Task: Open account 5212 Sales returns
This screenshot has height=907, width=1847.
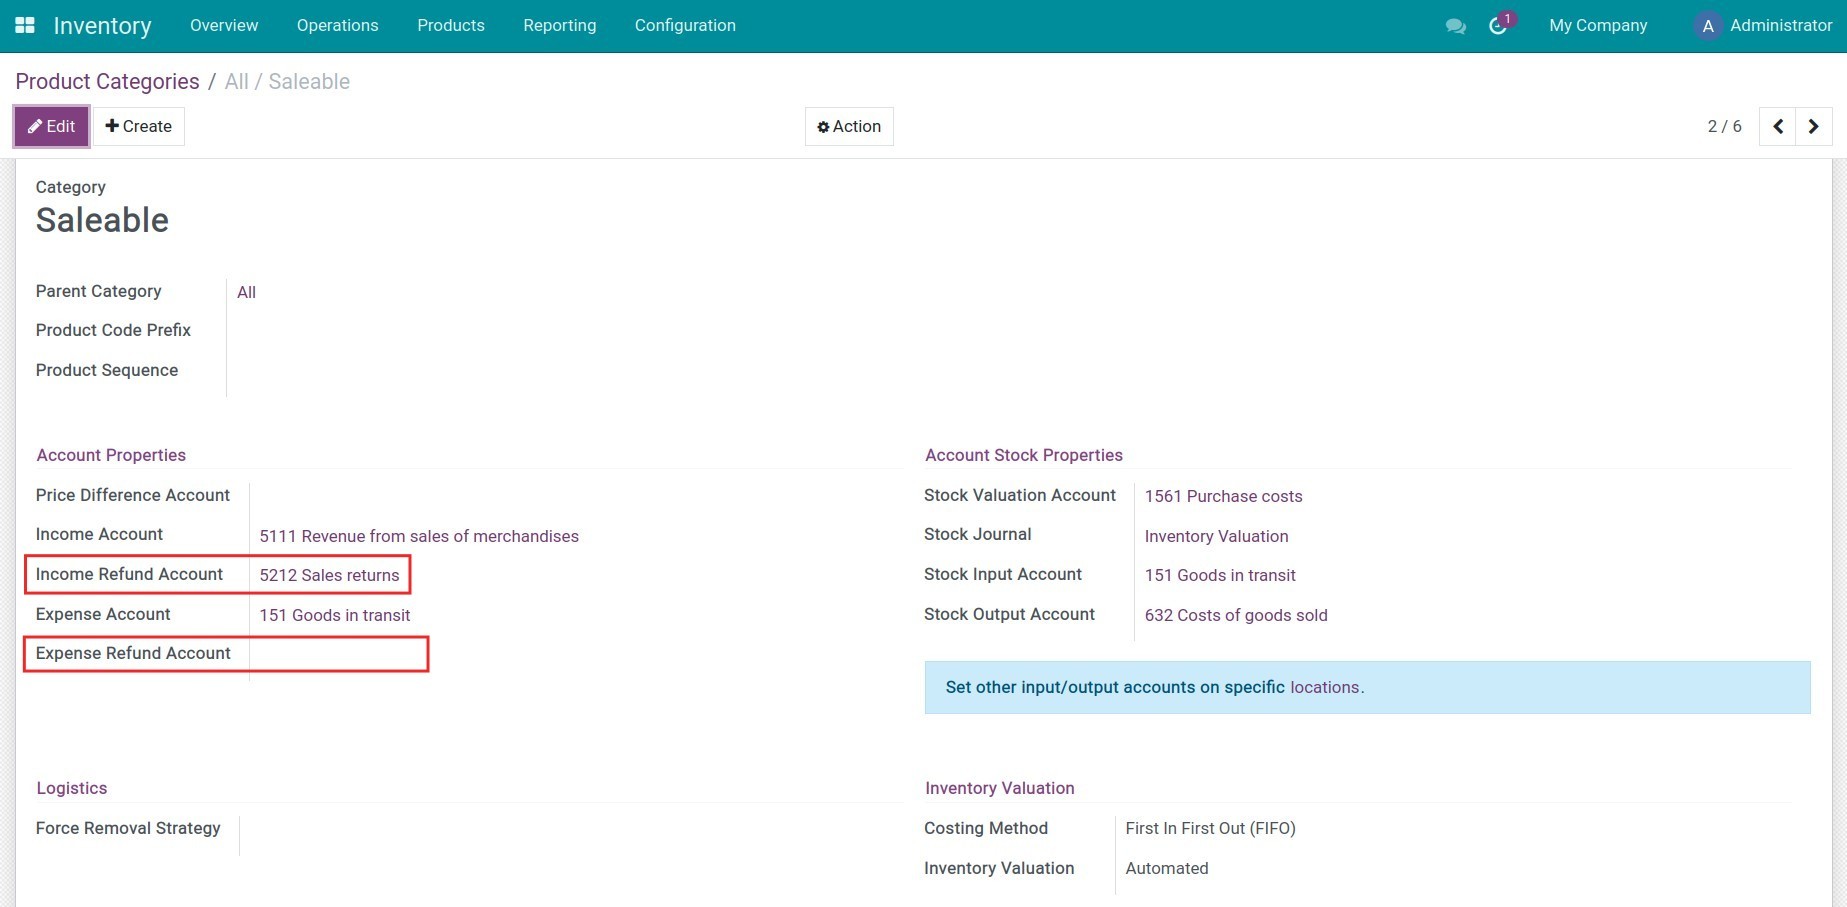Action: click(x=330, y=575)
